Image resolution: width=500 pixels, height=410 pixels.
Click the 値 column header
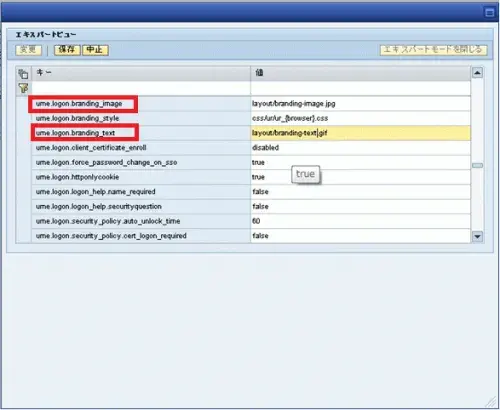[361, 73]
